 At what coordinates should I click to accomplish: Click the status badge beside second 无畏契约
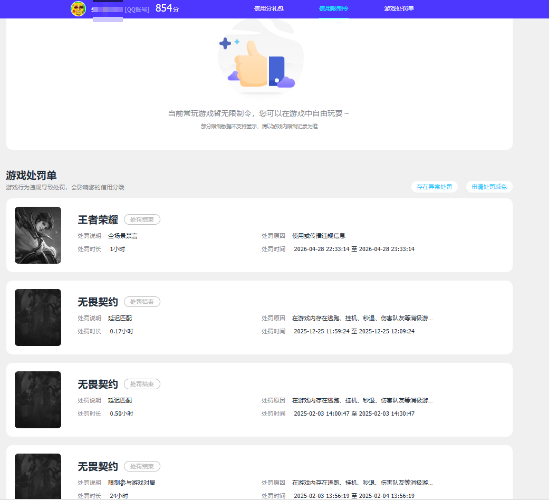(x=142, y=384)
